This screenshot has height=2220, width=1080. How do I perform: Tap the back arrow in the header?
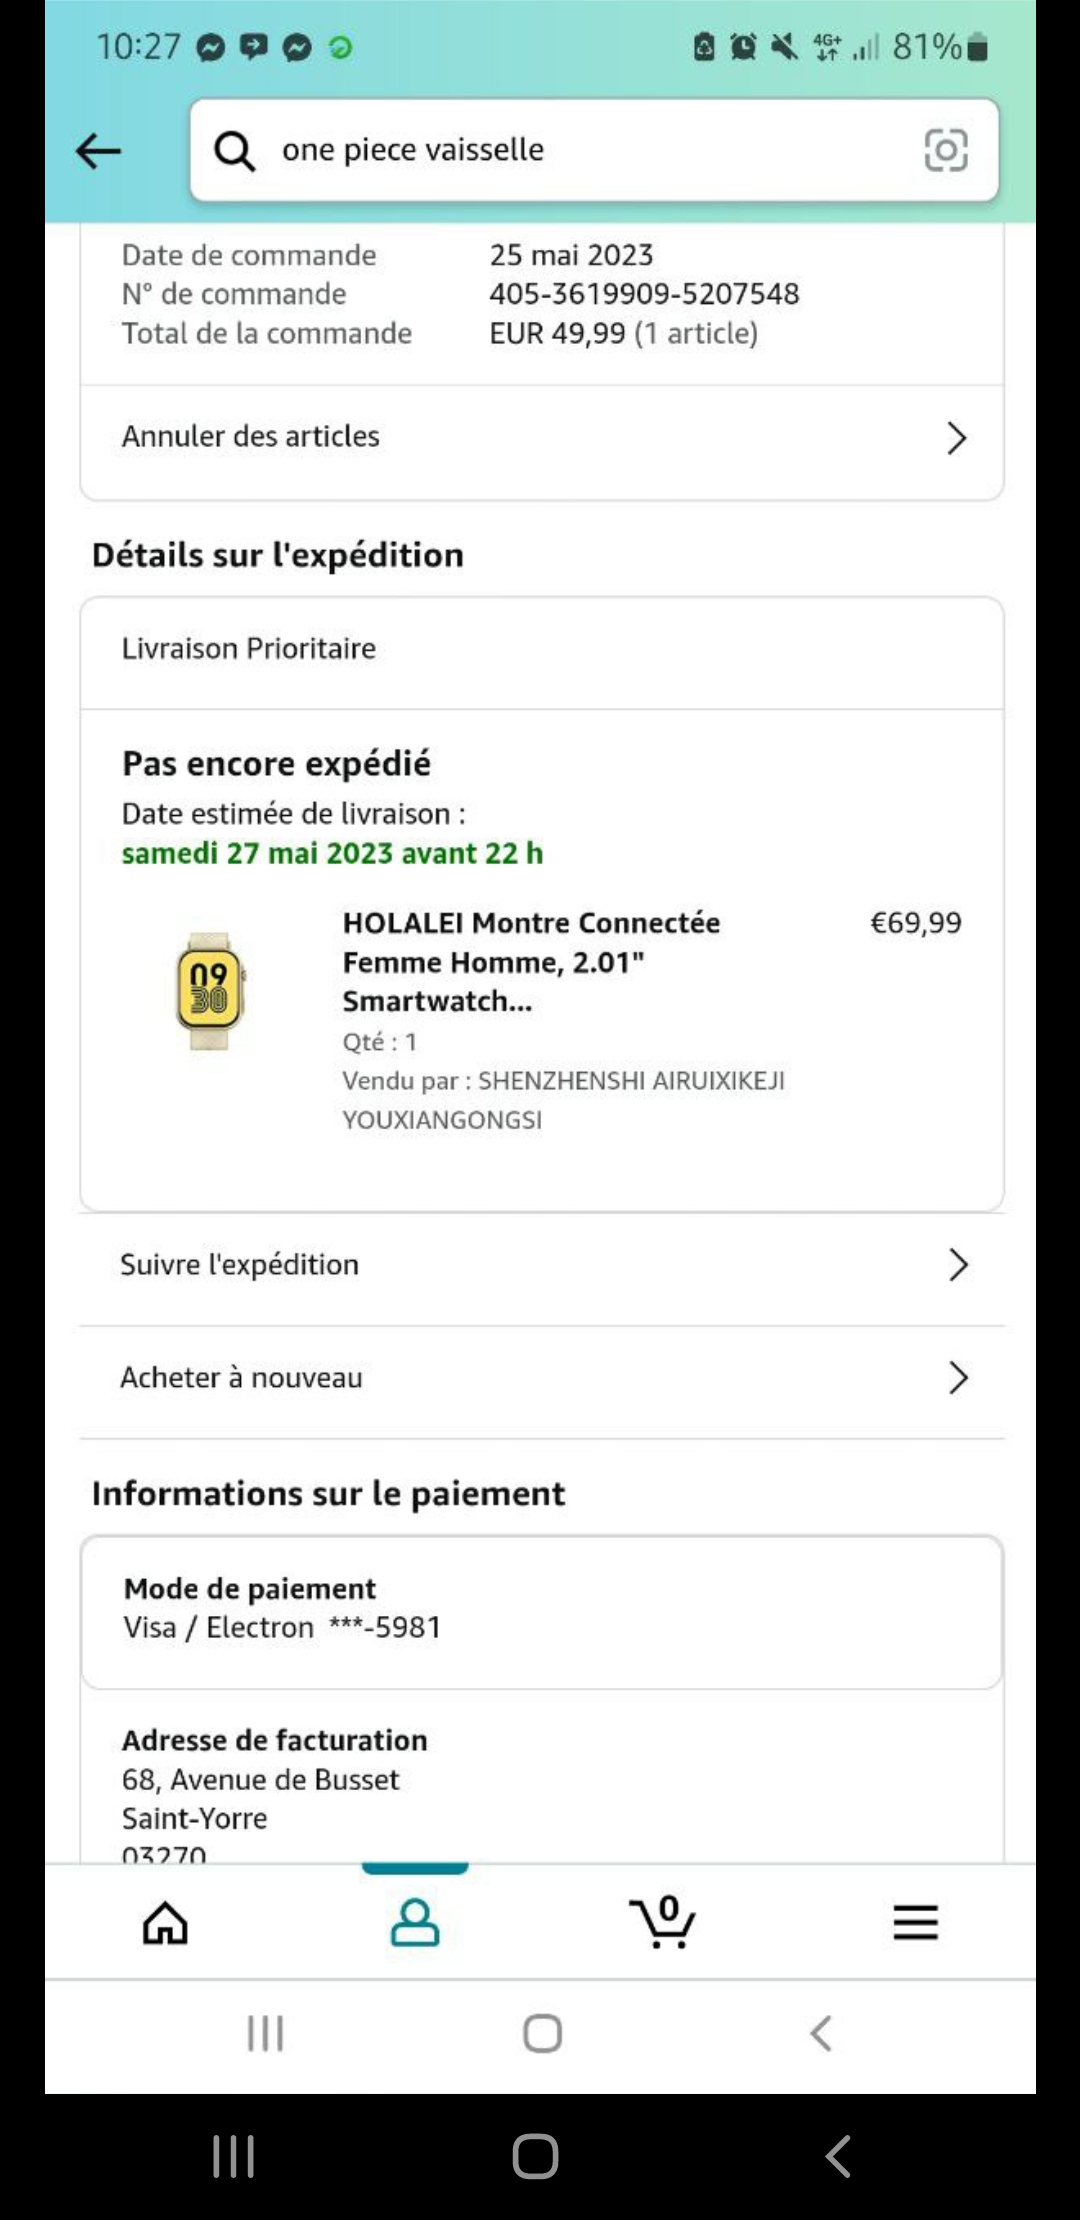point(98,151)
